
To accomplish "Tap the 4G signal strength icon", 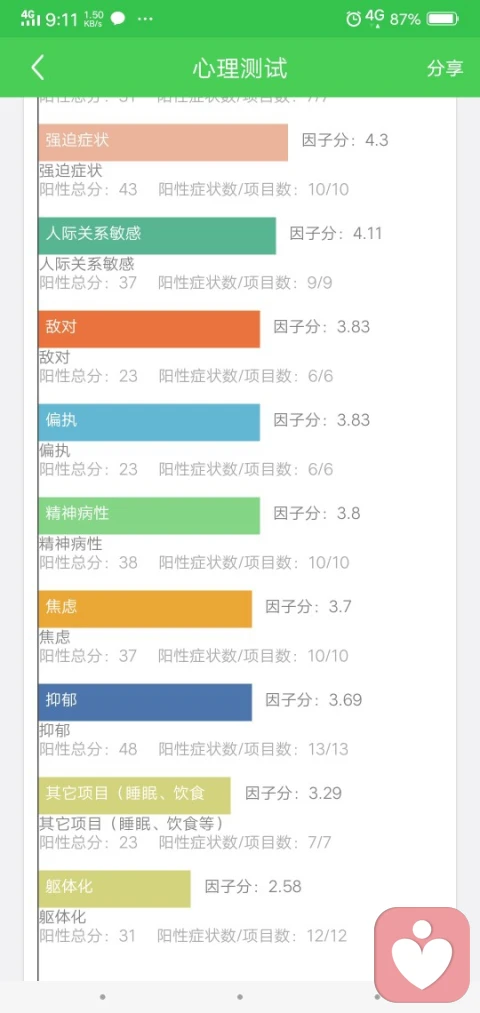I will pyautogui.click(x=30, y=18).
